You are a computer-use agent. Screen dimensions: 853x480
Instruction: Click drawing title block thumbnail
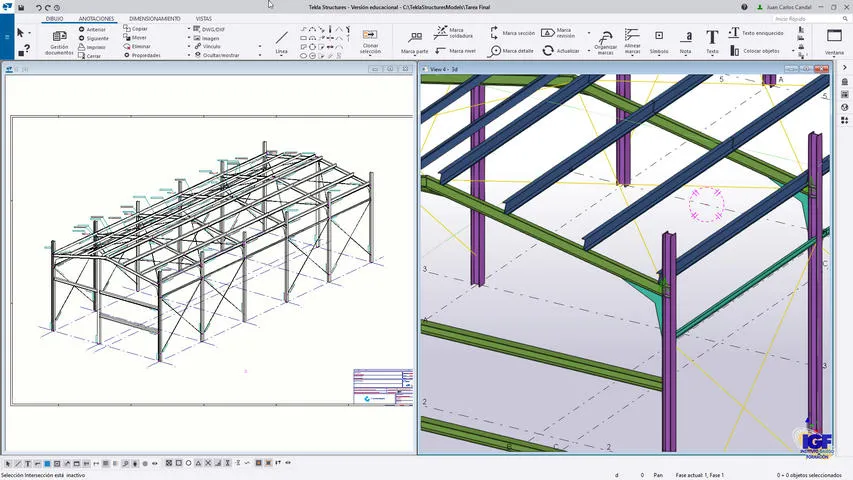pos(383,387)
